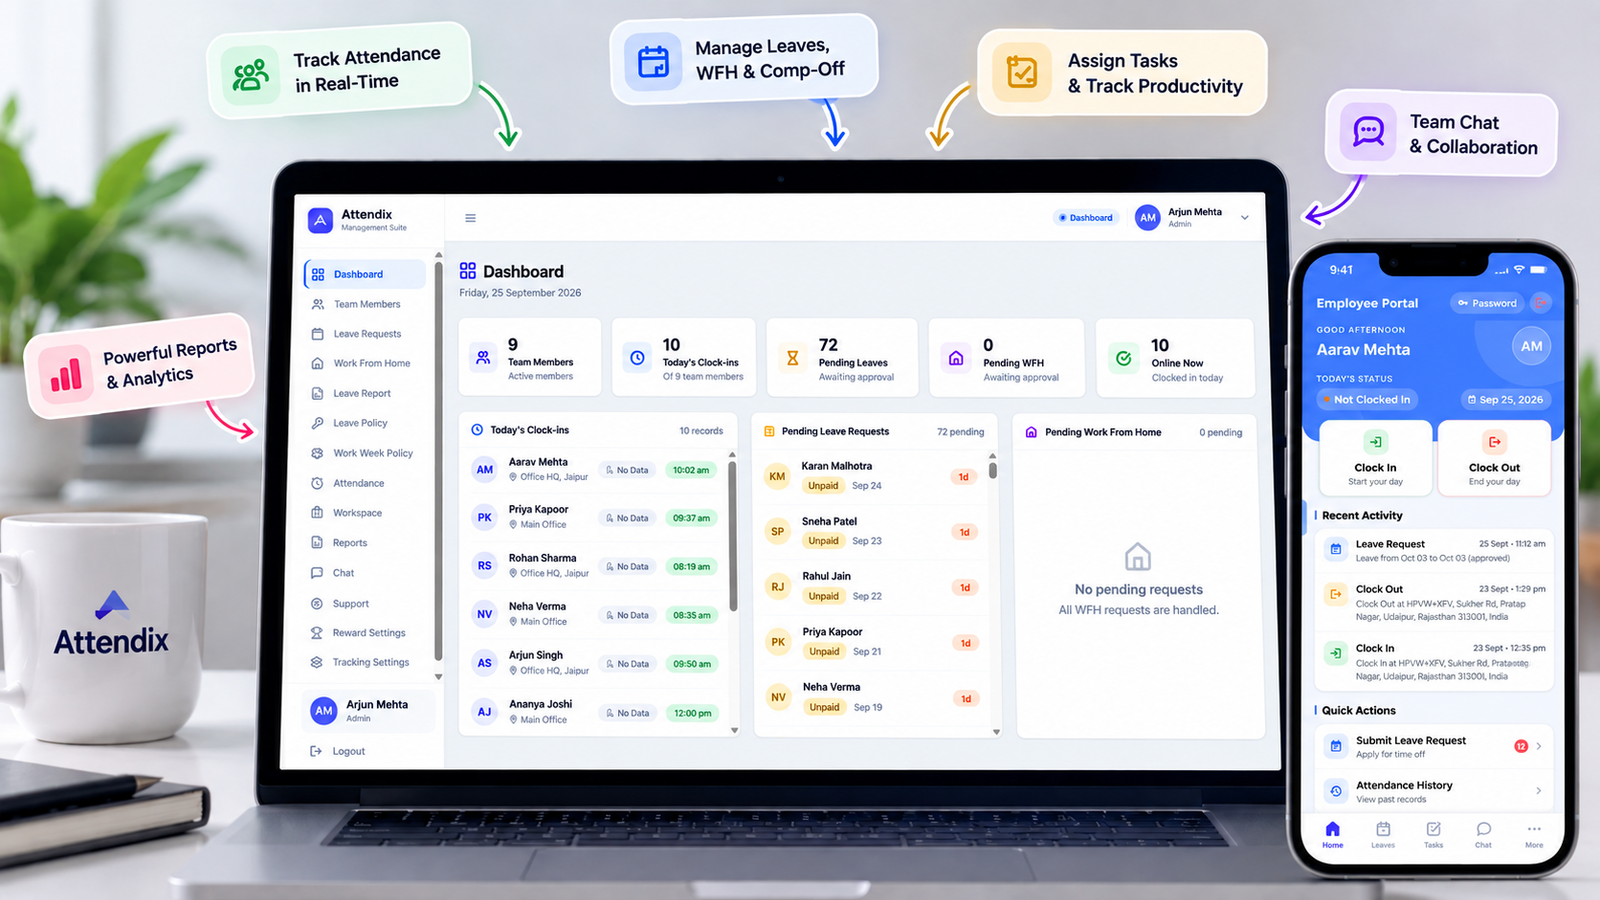The image size is (1600, 900).
Task: Click the Chat bubble icon in sidebar
Action: (x=317, y=573)
